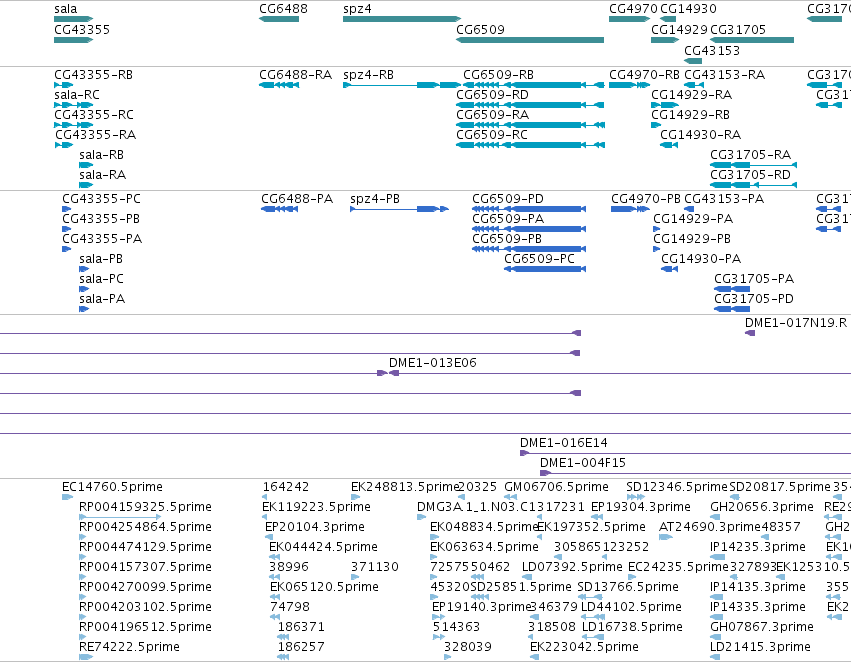Click the CG14929-RA transcript
The width and height of the screenshot is (851, 662).
(665, 105)
